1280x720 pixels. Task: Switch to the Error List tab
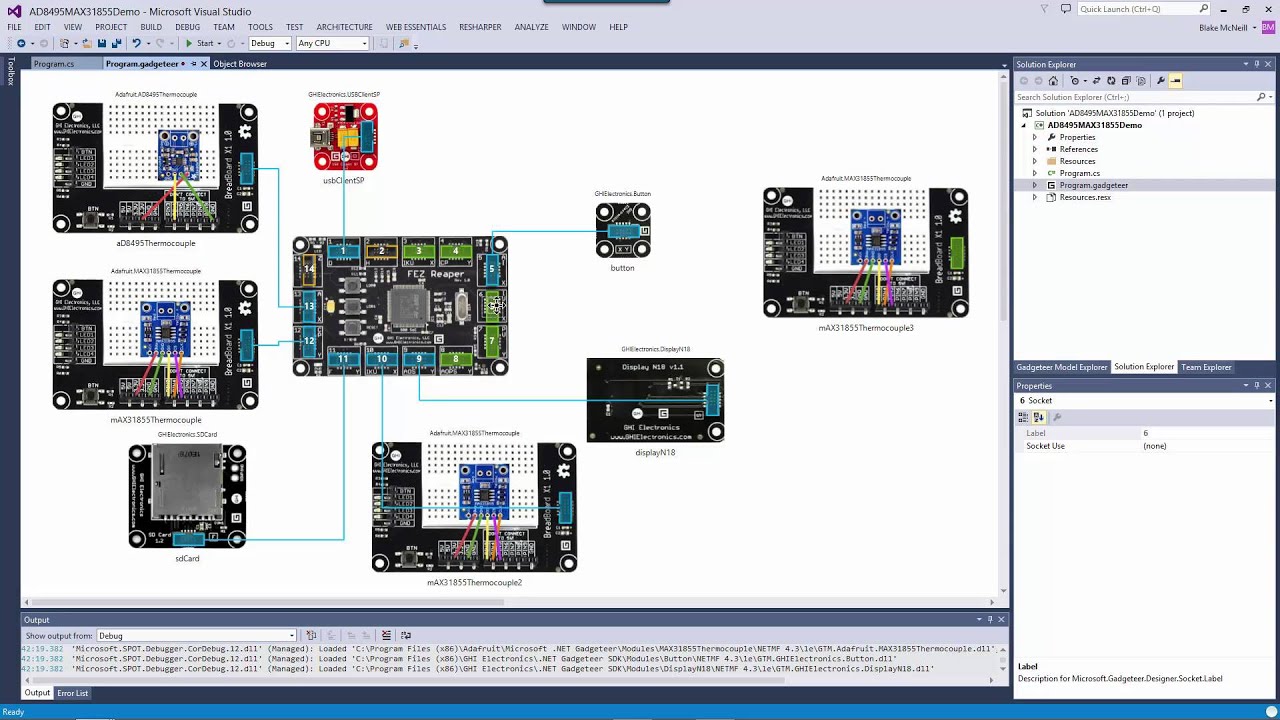point(72,693)
